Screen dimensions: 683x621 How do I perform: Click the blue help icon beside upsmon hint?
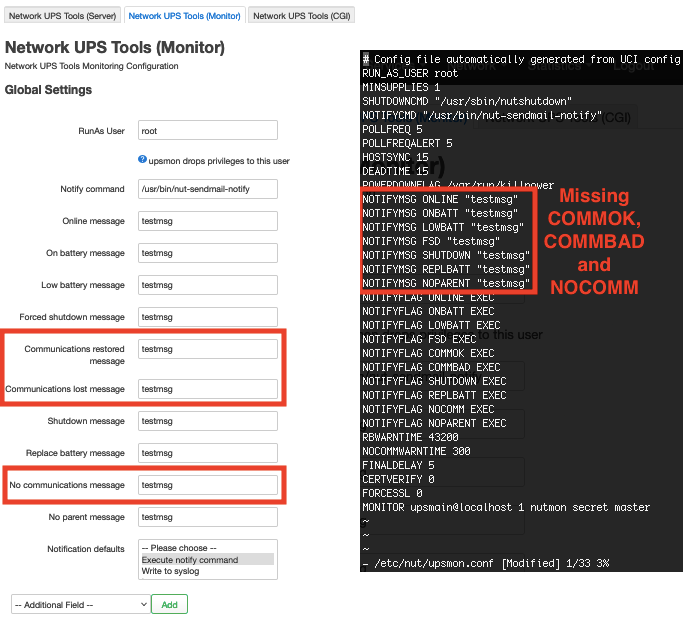142,159
